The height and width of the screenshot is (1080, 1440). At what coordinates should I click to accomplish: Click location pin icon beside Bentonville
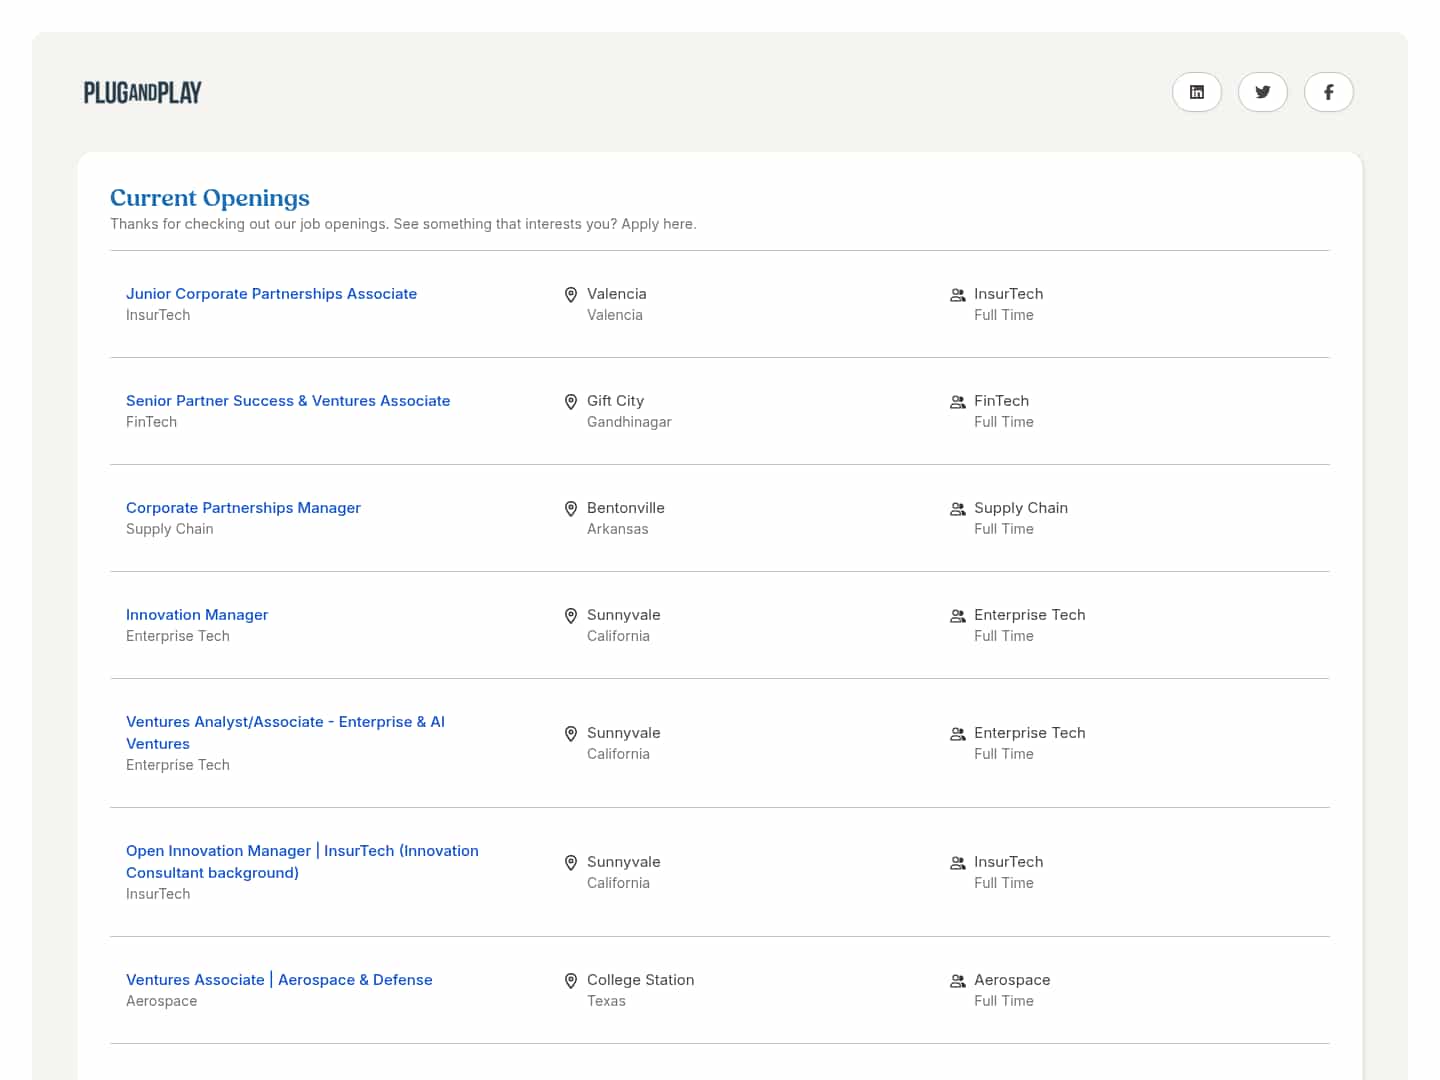(x=571, y=509)
